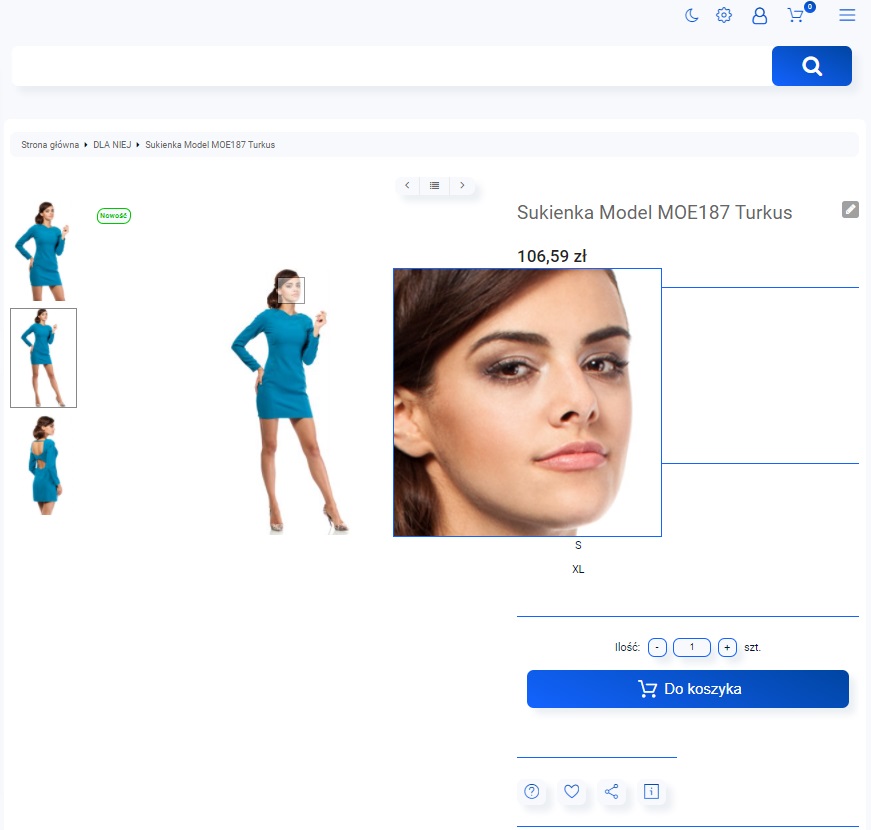Add product with Do koszyka button
This screenshot has width=871, height=830.
pyautogui.click(x=688, y=689)
